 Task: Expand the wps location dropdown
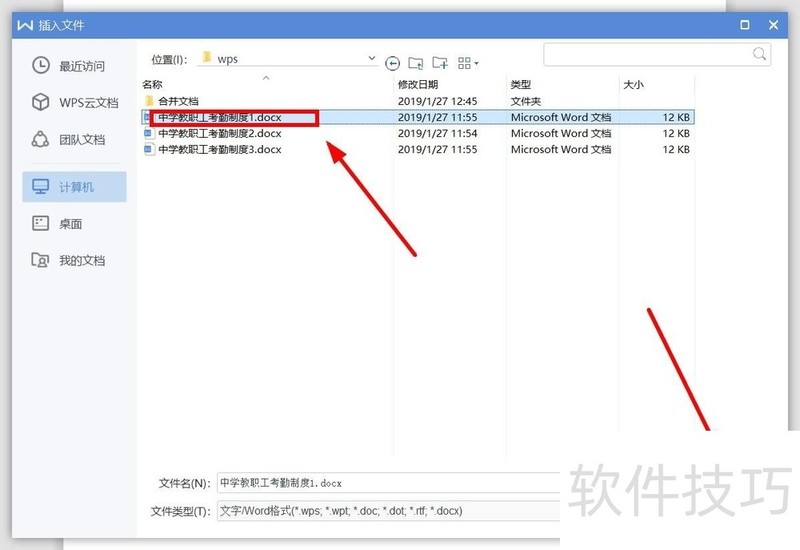tap(372, 59)
